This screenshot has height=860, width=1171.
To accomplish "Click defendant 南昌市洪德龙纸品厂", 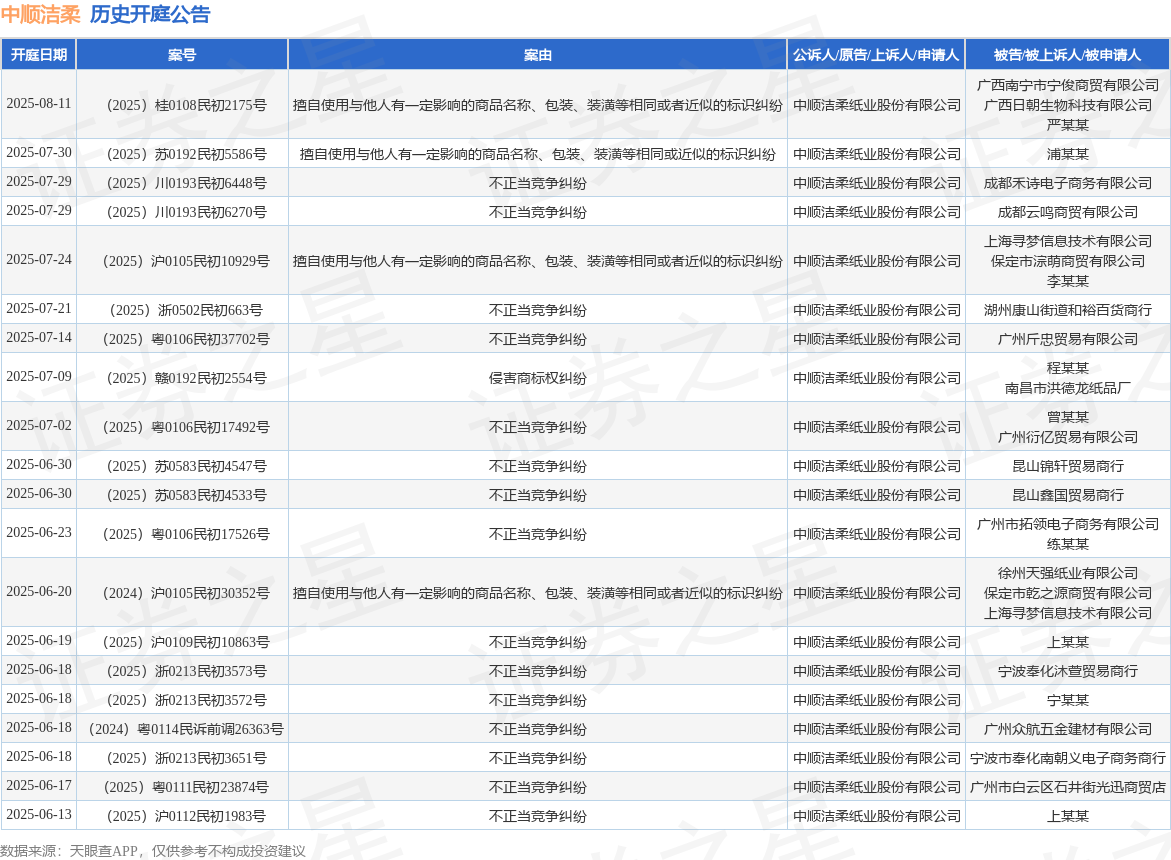I will point(1068,388).
